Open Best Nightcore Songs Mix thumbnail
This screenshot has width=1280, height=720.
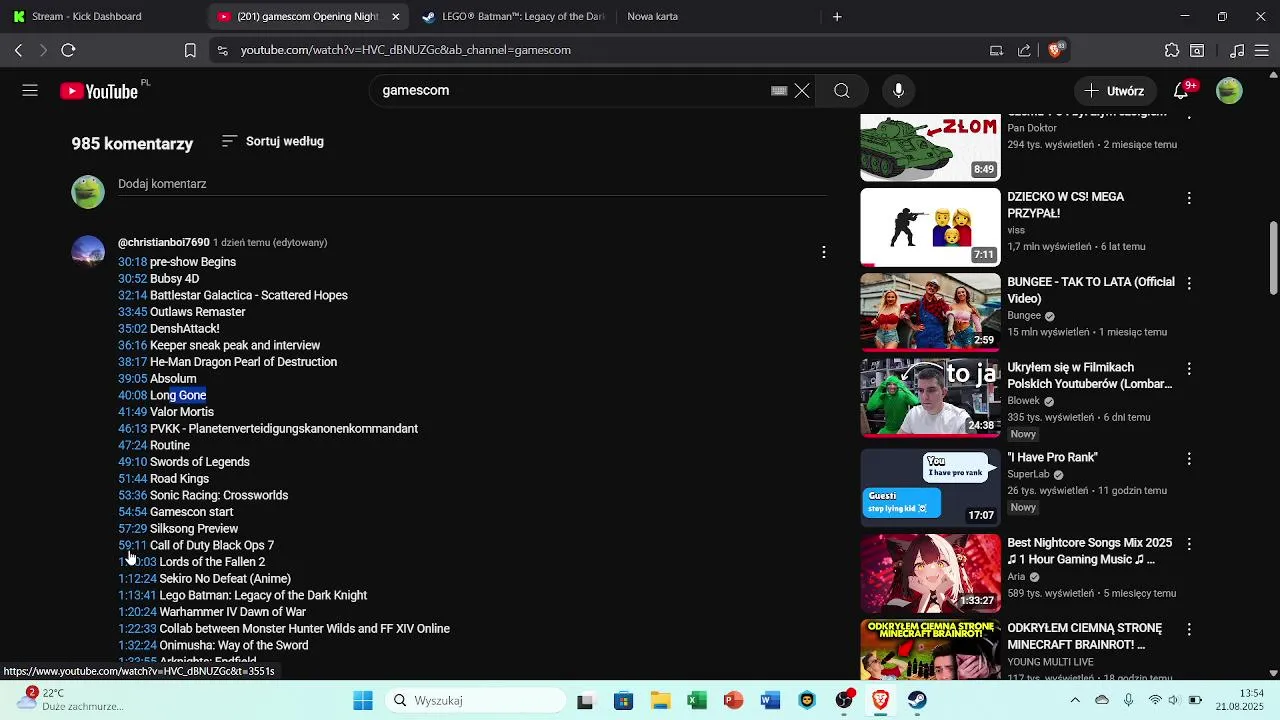[x=930, y=573]
